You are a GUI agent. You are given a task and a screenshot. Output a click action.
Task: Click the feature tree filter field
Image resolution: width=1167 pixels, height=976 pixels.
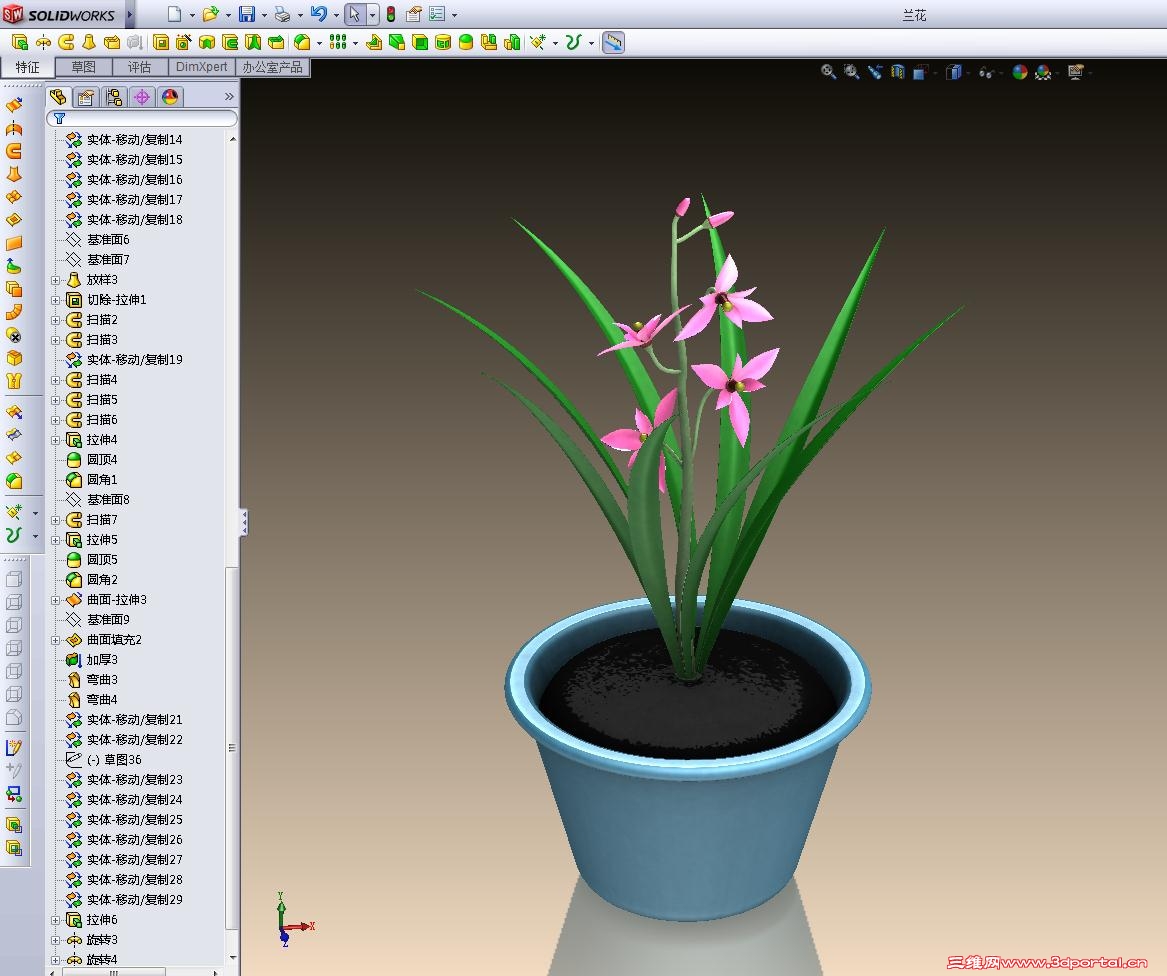point(142,118)
